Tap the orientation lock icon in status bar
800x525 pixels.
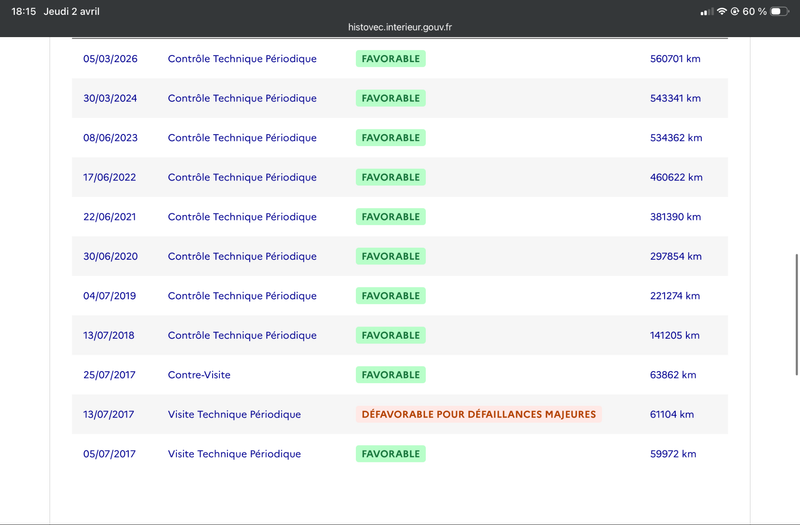pyautogui.click(x=735, y=11)
